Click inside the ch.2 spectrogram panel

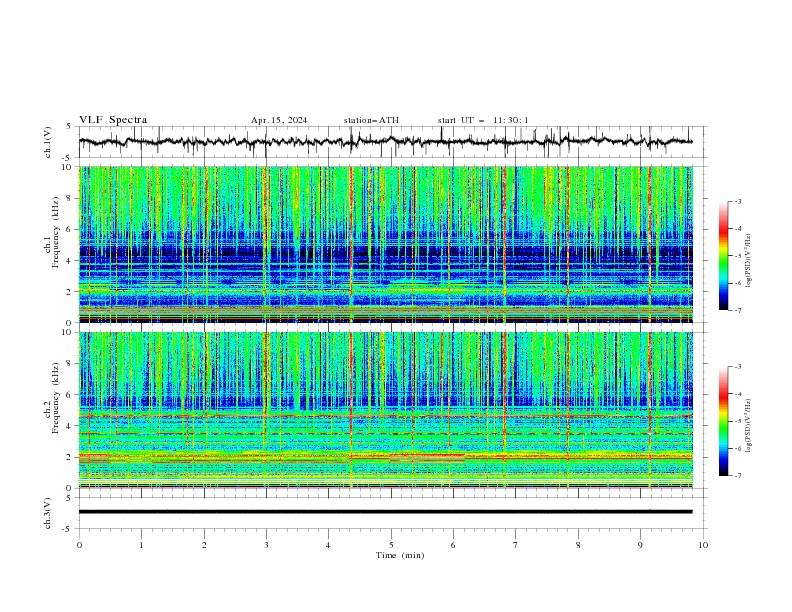coord(385,410)
